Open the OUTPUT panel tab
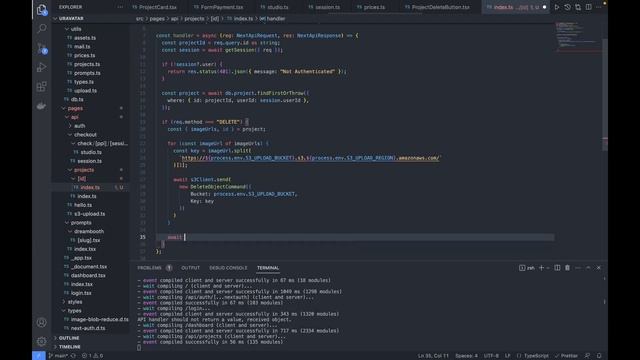 190,268
